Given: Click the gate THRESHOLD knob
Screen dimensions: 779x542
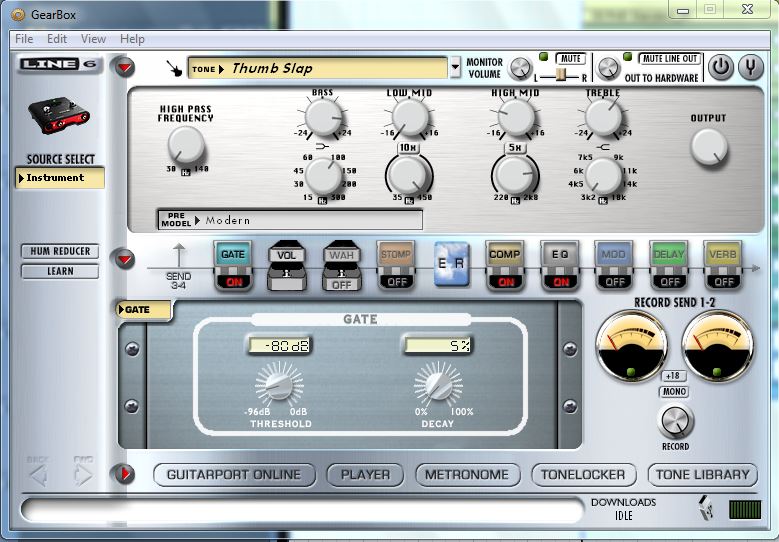Looking at the screenshot, I should [279, 384].
